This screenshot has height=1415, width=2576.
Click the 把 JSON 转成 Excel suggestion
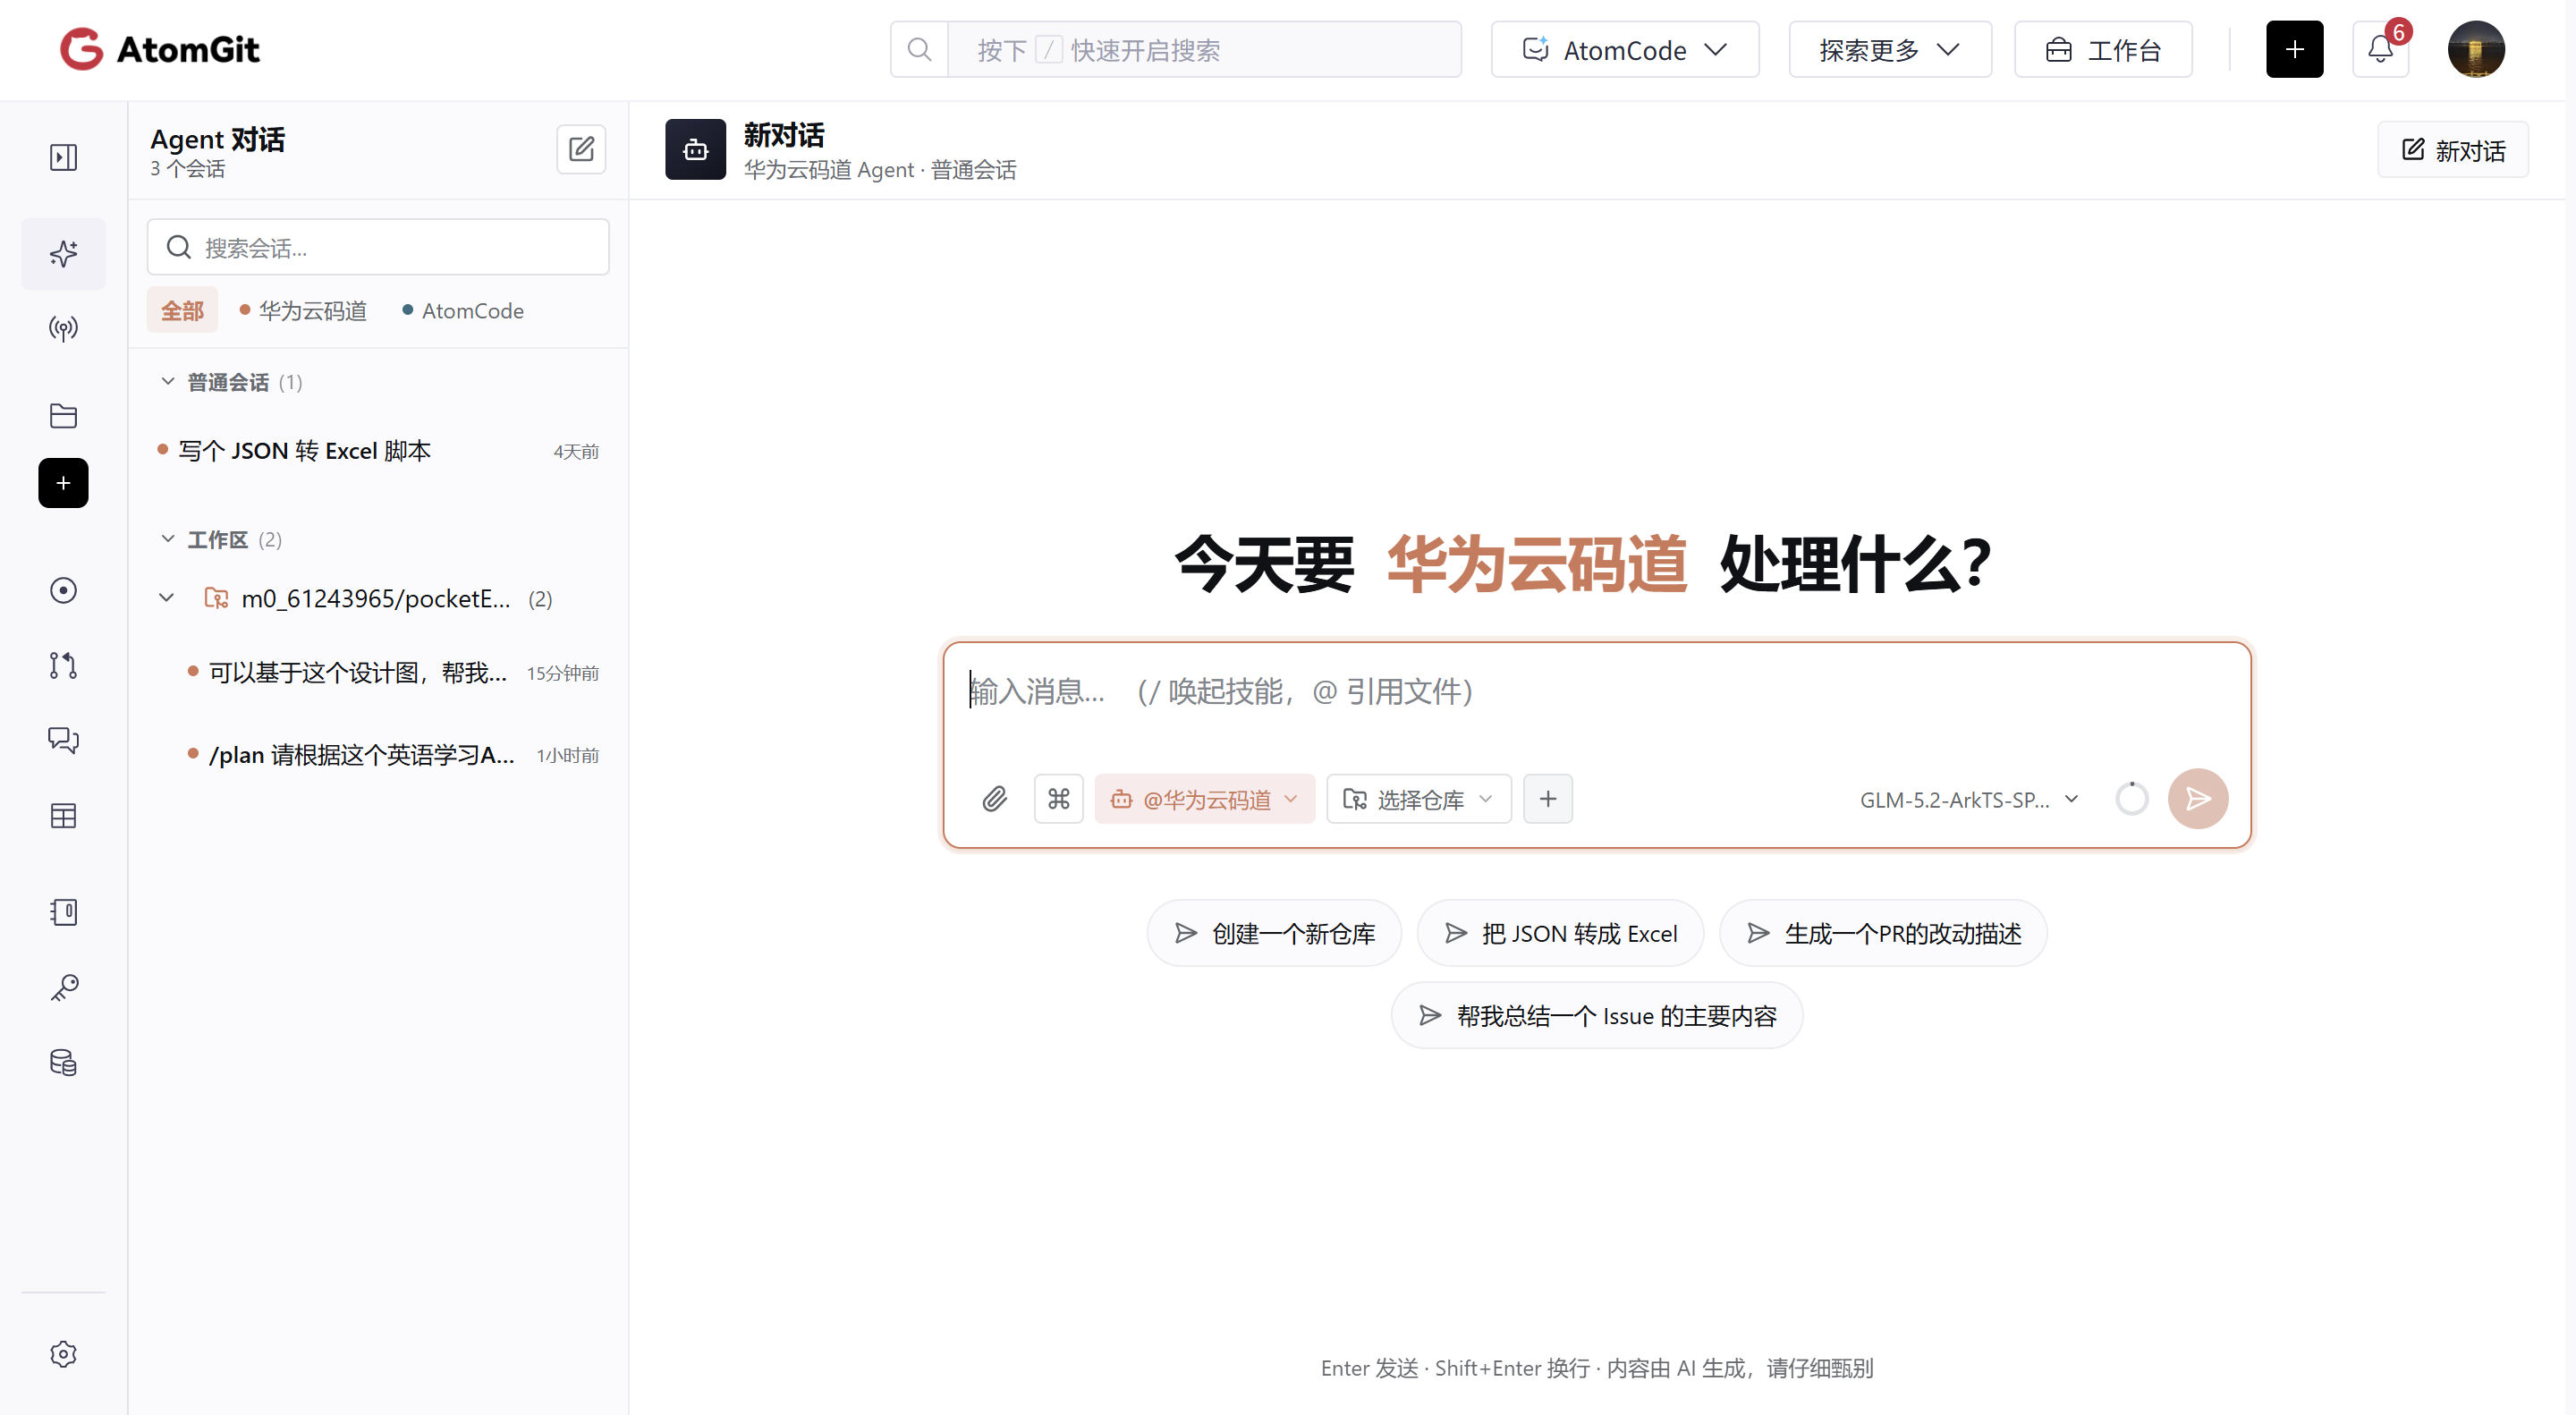(1560, 933)
